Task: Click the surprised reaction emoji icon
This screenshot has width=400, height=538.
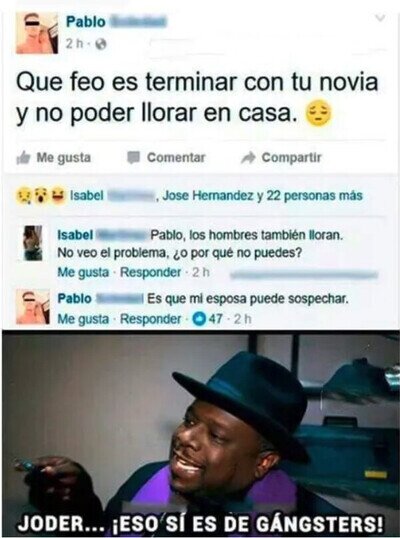Action: 40,196
